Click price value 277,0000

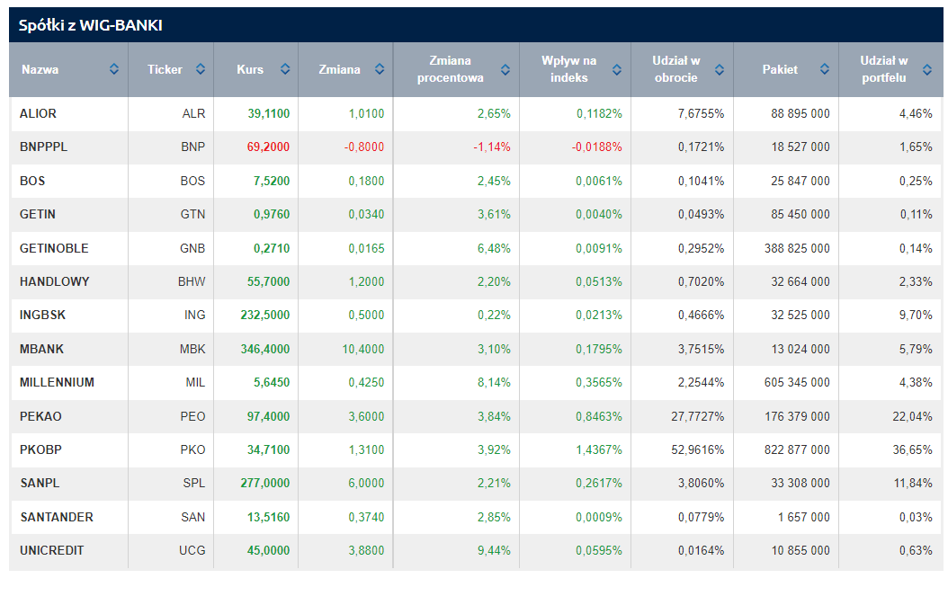click(265, 483)
